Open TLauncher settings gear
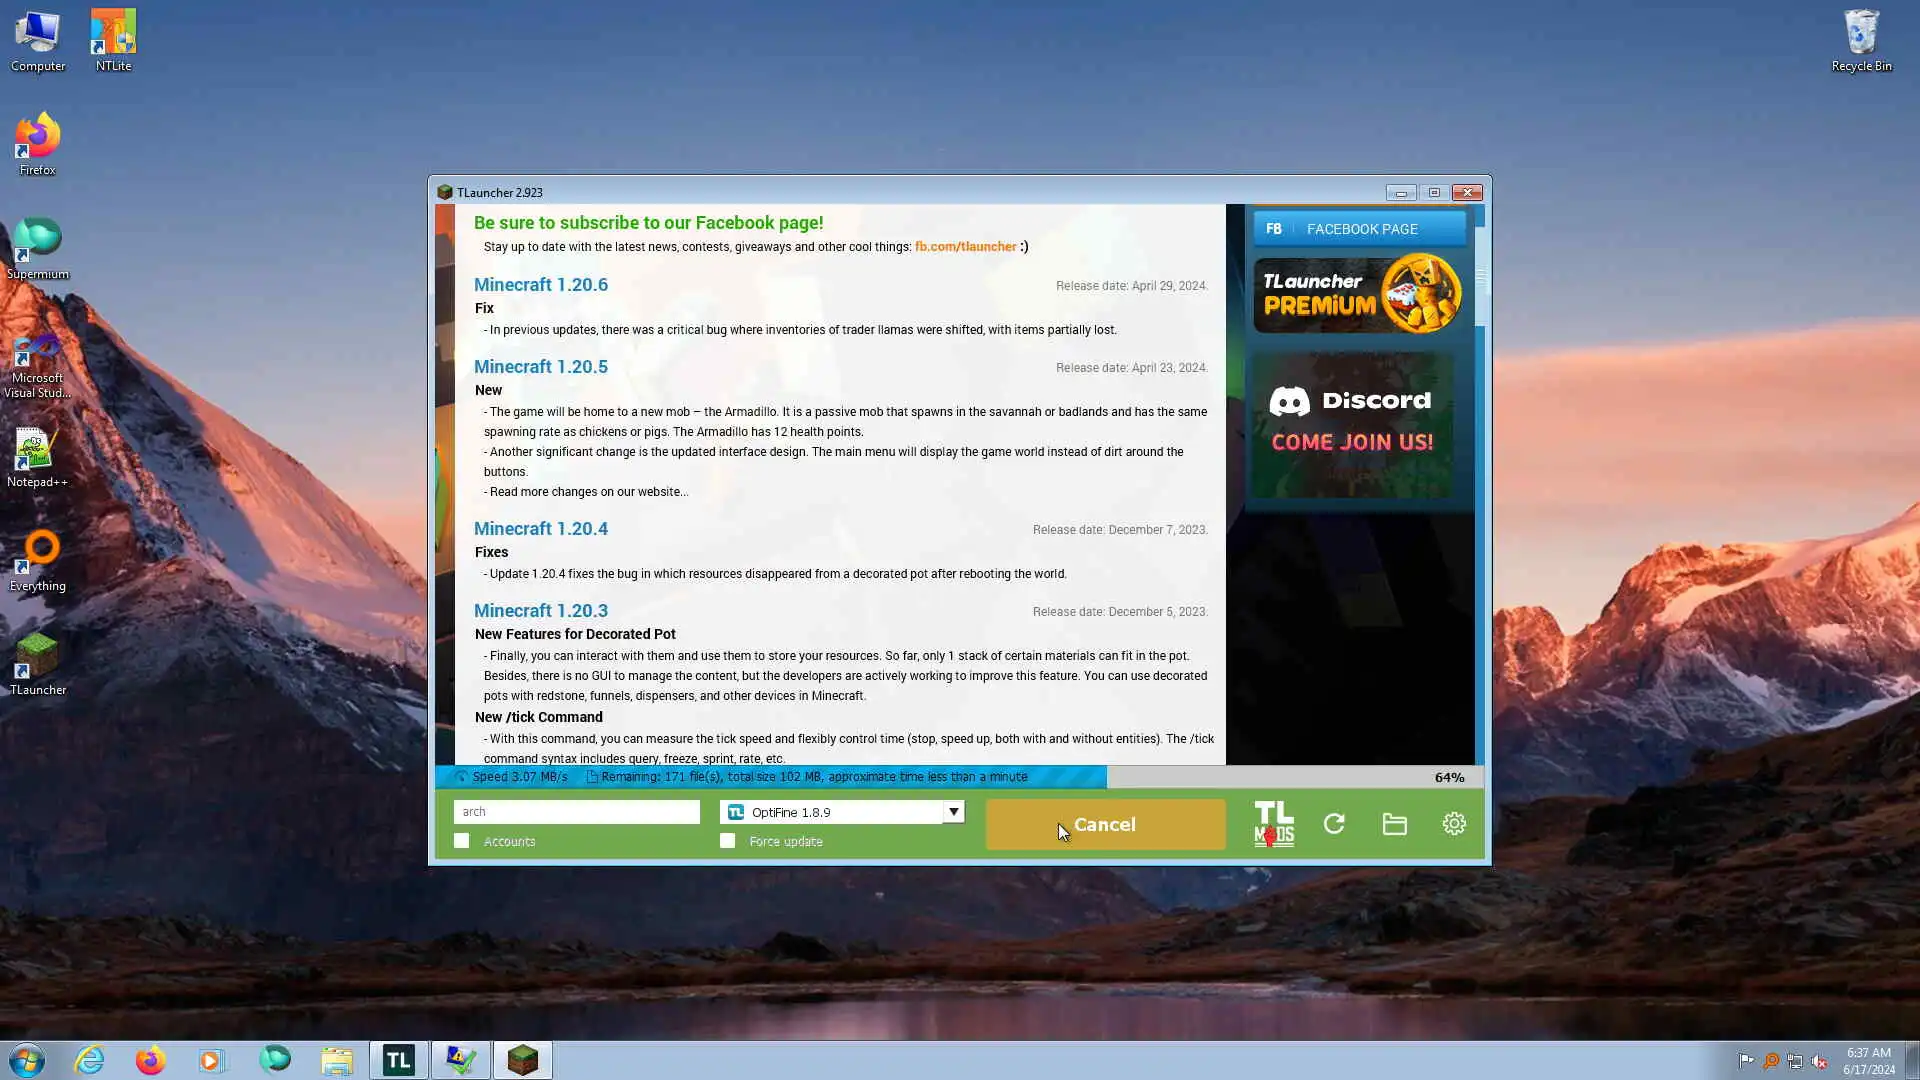The width and height of the screenshot is (1920, 1080). [1454, 824]
